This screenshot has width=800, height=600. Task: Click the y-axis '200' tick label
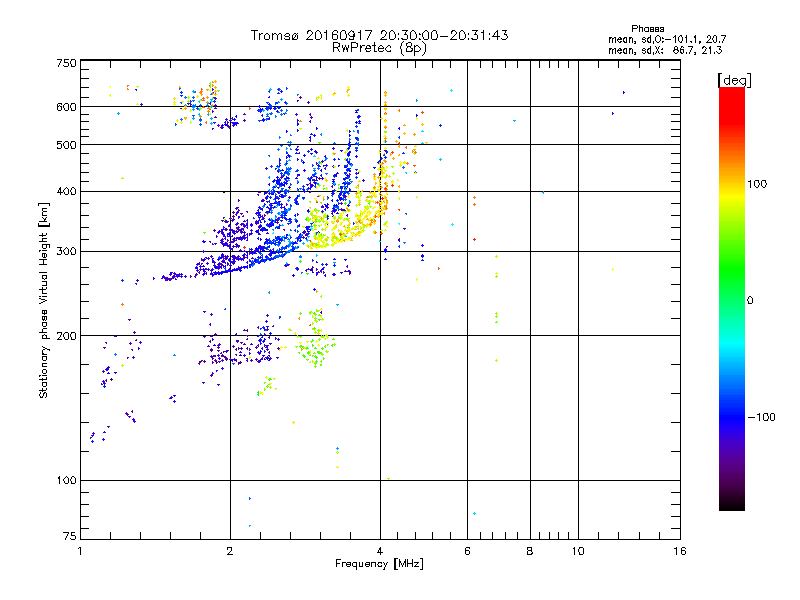point(66,336)
